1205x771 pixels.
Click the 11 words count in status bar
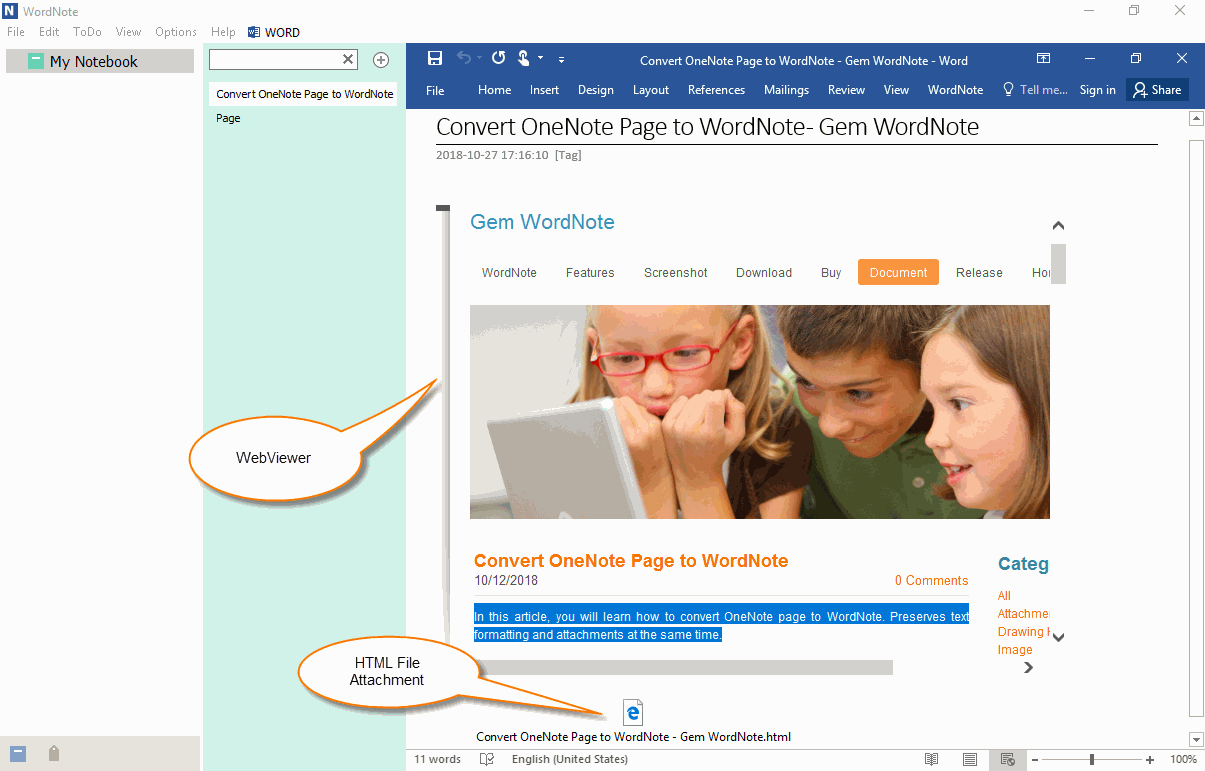(x=437, y=759)
